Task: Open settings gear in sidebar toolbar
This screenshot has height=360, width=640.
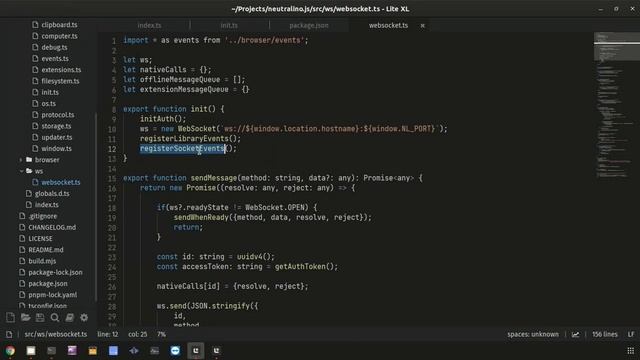Action: point(84,318)
